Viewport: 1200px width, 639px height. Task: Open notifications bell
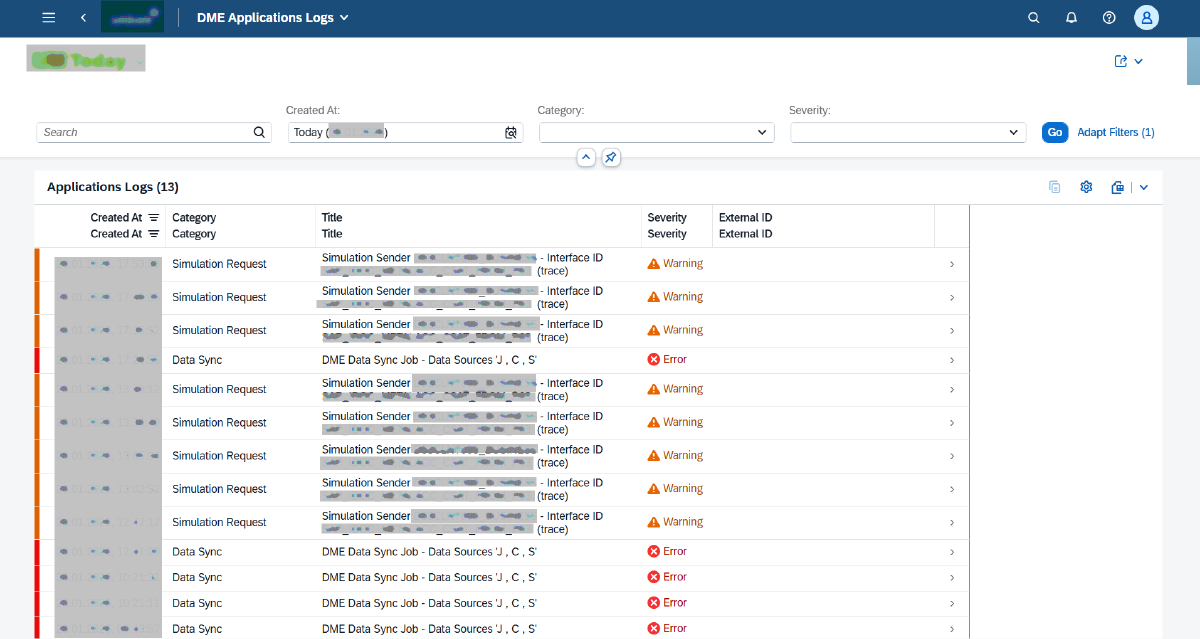pos(1071,18)
